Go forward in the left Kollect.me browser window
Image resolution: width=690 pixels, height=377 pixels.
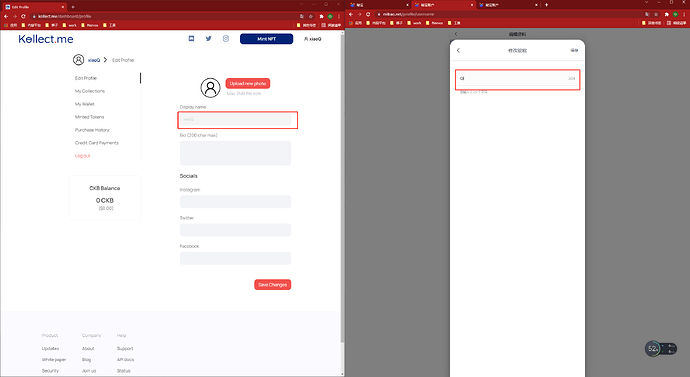[15, 16]
